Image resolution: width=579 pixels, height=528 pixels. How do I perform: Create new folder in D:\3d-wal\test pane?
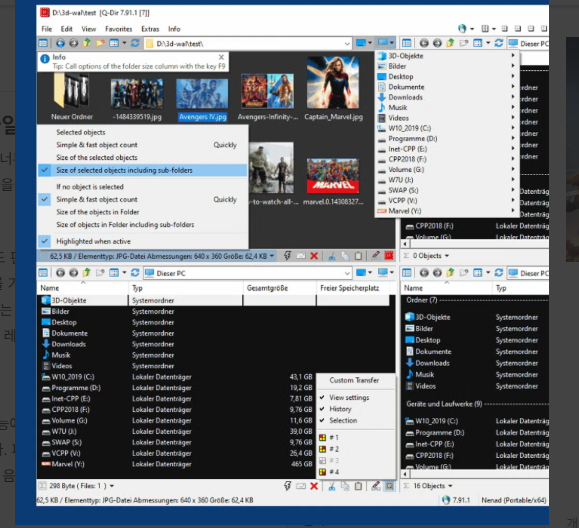[100, 43]
